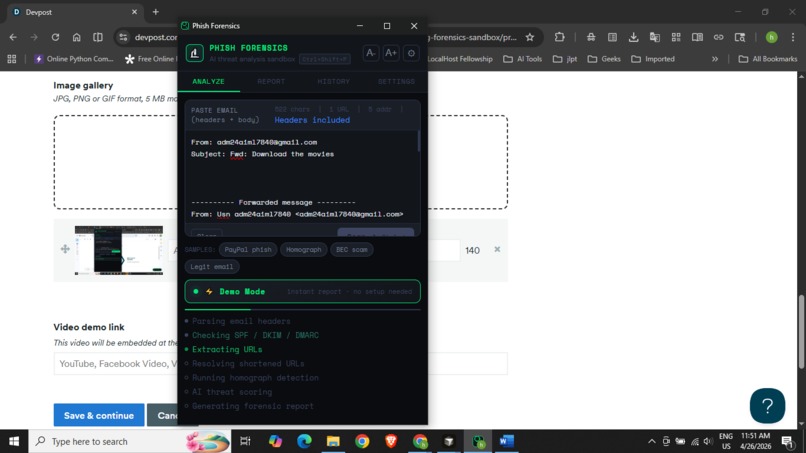Open the bookmarks bar apps grid icon

point(12,59)
